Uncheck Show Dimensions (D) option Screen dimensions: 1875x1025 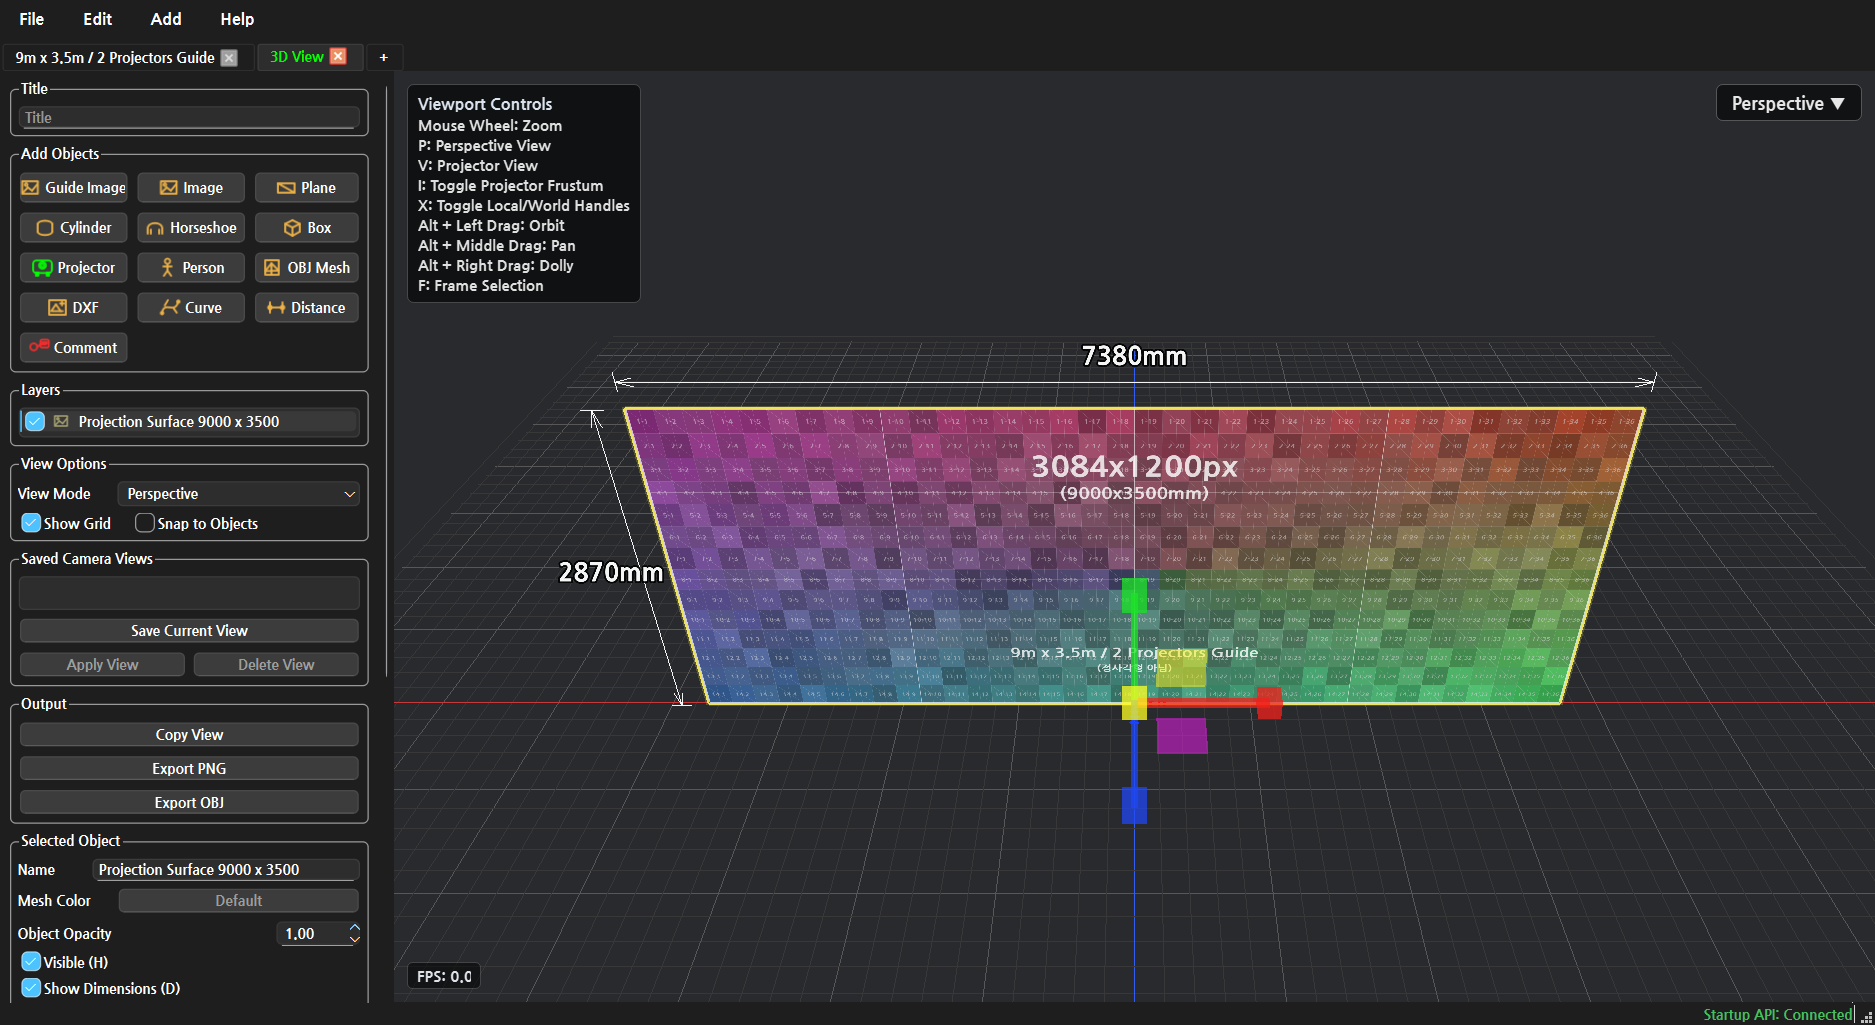pyautogui.click(x=31, y=988)
